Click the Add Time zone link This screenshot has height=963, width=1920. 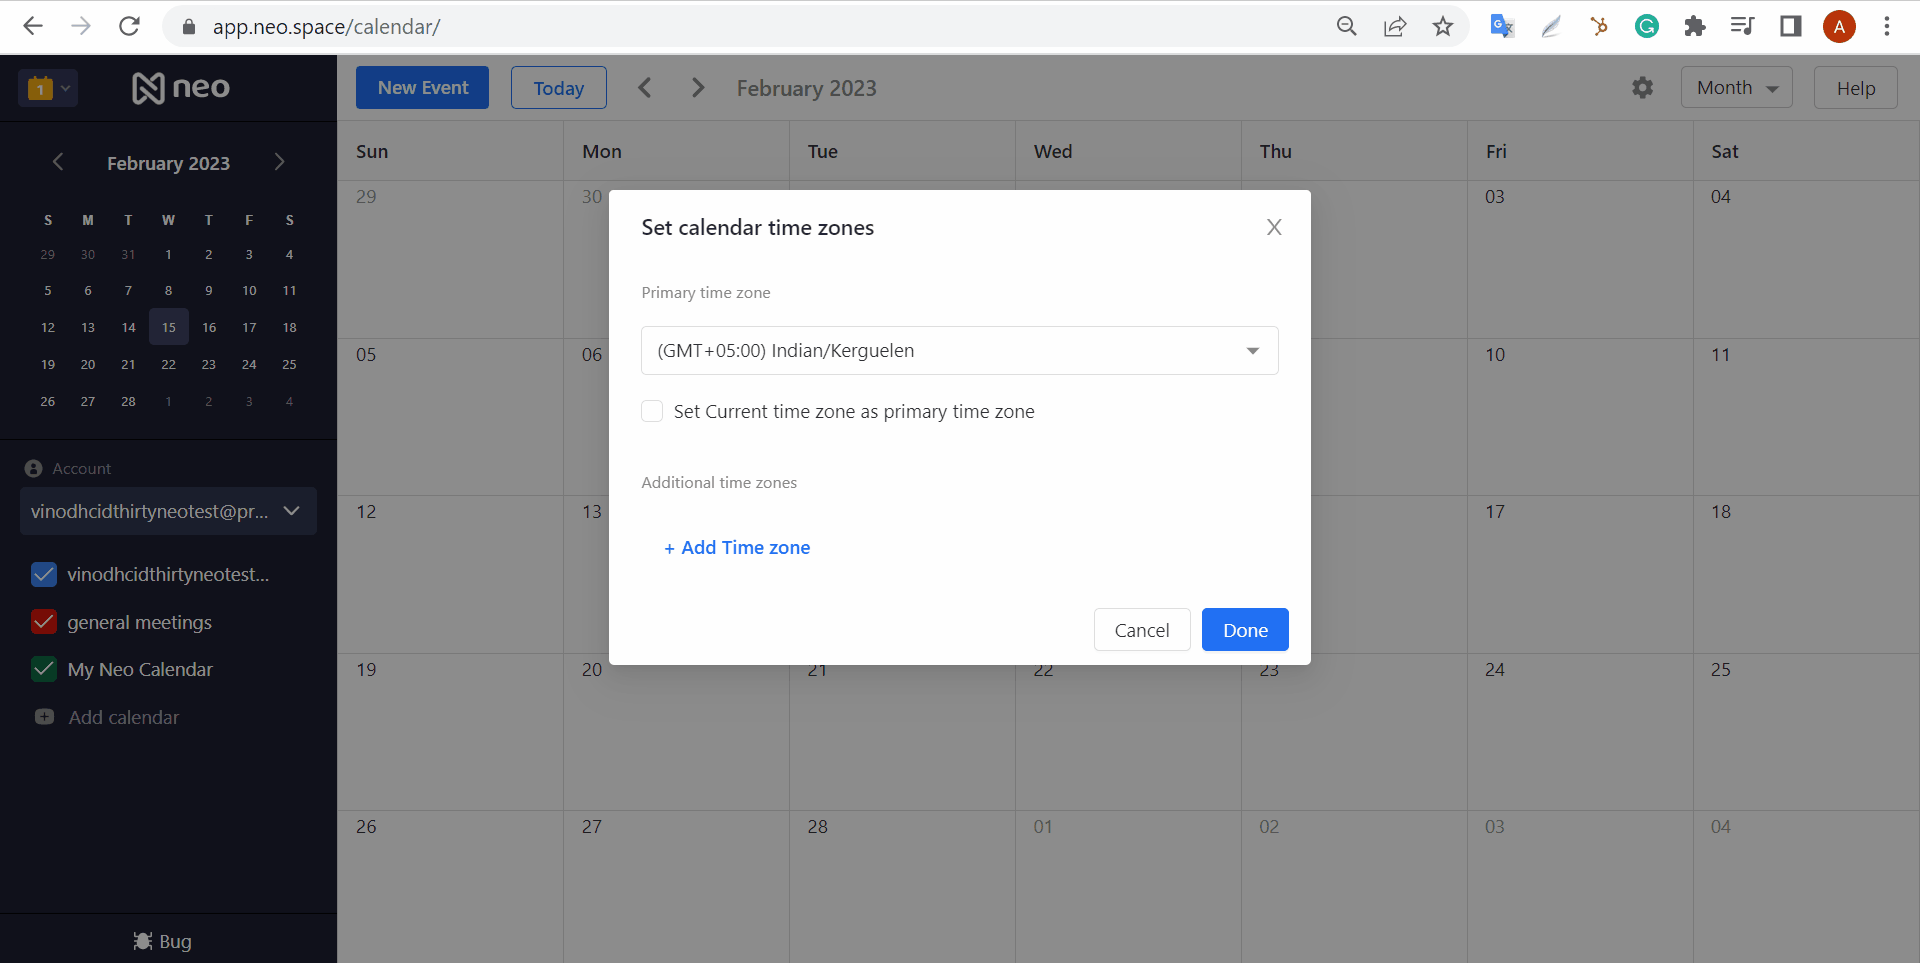click(737, 547)
